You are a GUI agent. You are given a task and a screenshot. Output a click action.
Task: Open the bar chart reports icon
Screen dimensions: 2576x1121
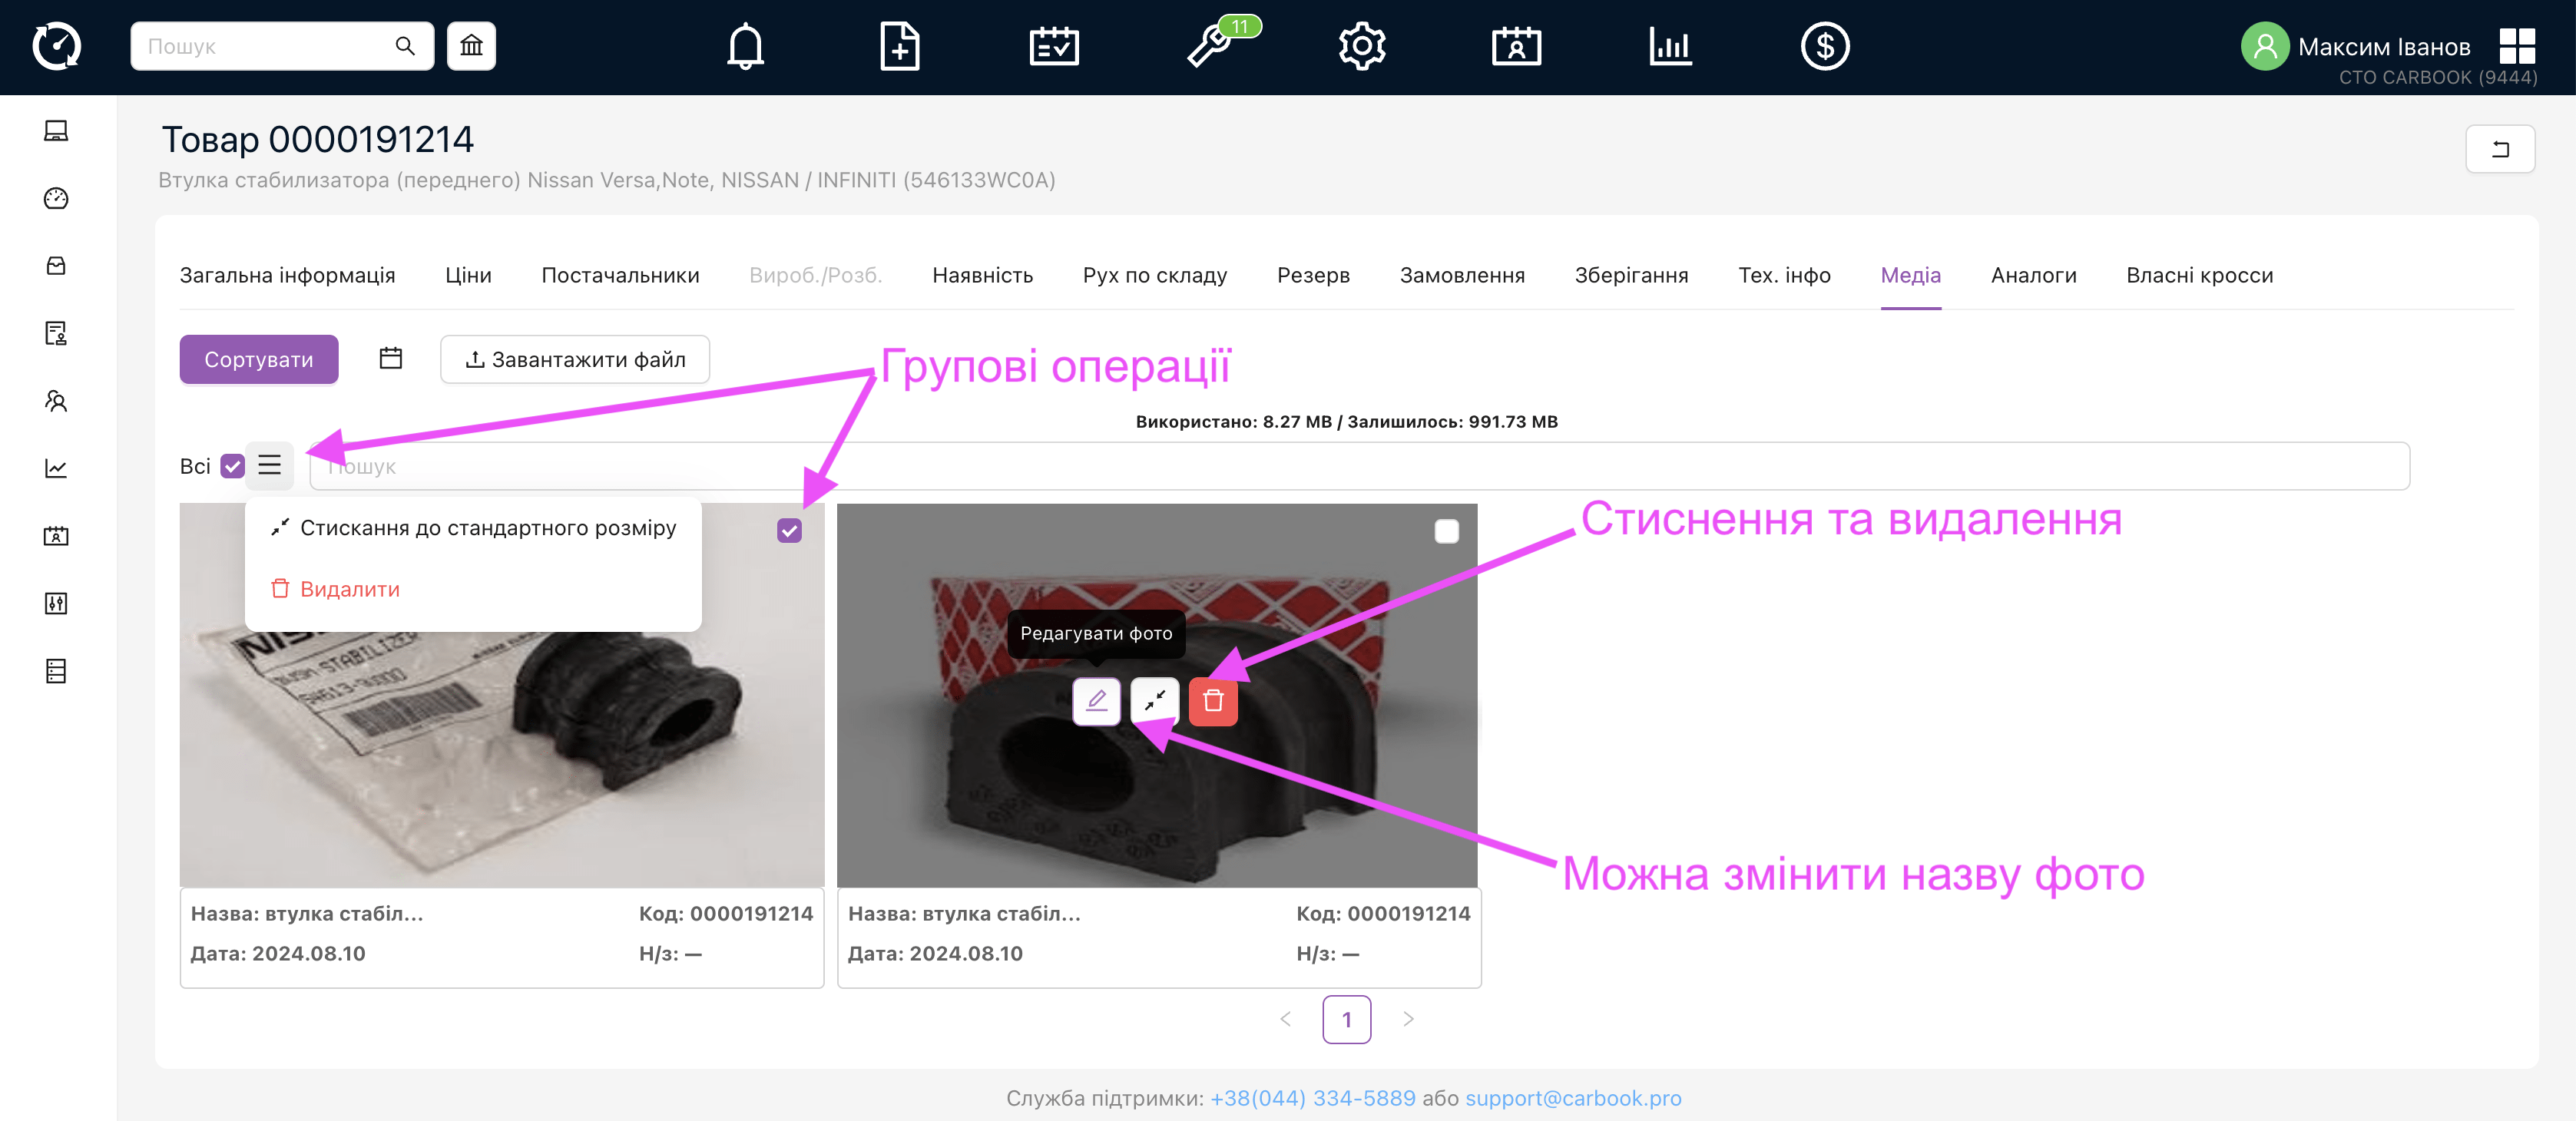[x=1670, y=46]
